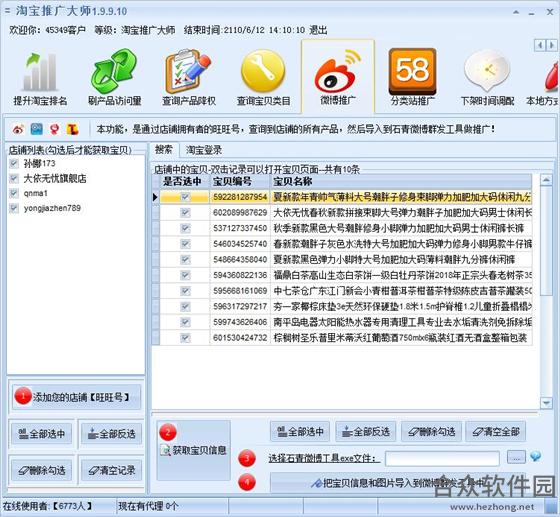Click item list scrollbar down arrow
This screenshot has height=517, width=560.
546,403
